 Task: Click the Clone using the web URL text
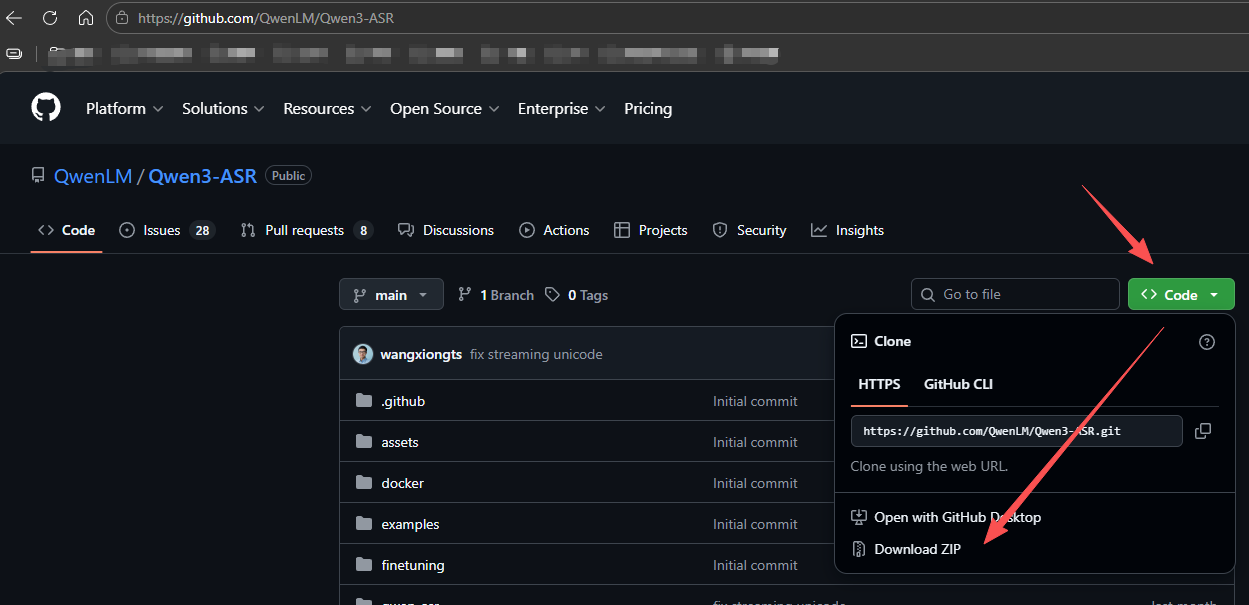click(x=929, y=466)
